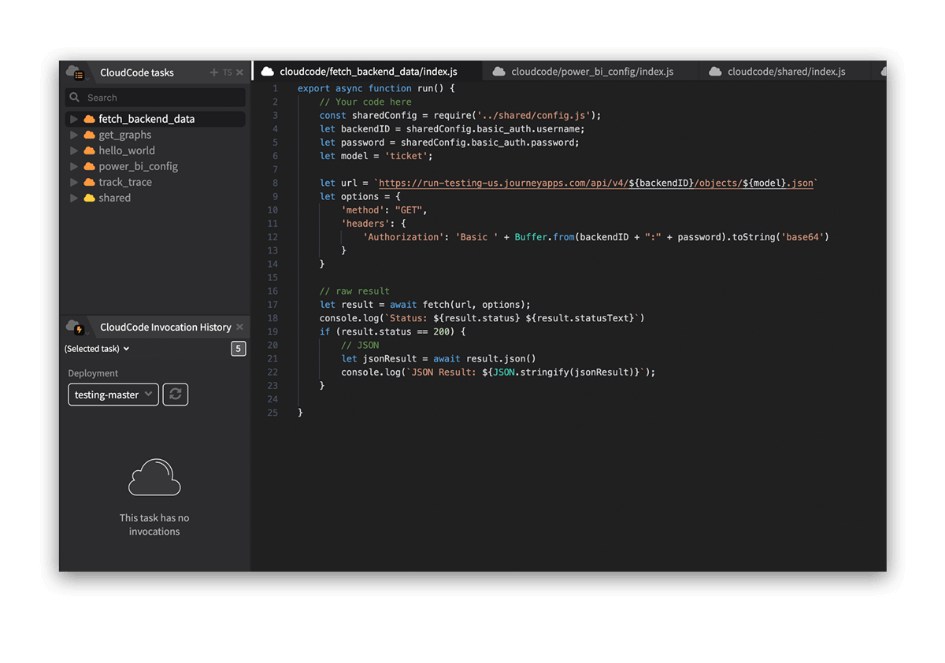
Task: Click the Invocation History lightning cloud icon
Action: 75,327
